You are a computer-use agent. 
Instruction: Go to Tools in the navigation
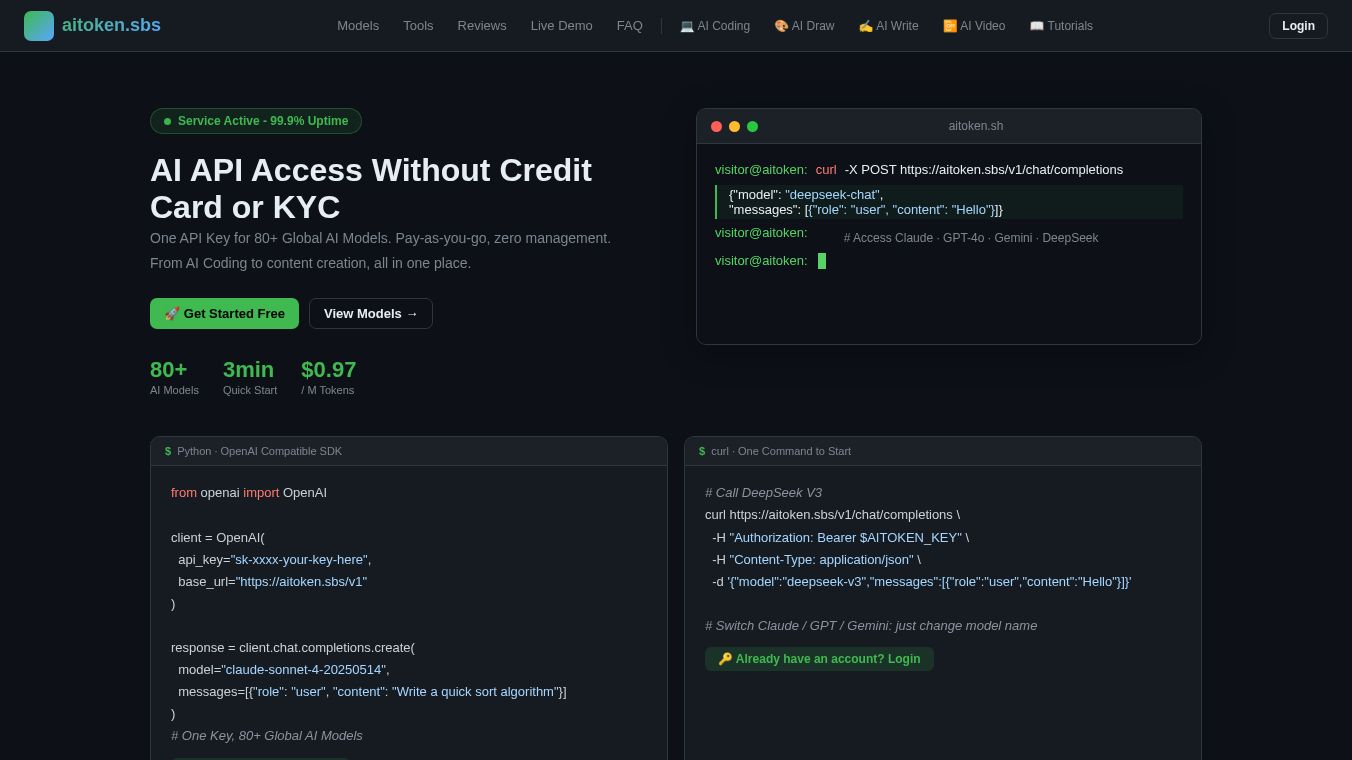click(418, 26)
